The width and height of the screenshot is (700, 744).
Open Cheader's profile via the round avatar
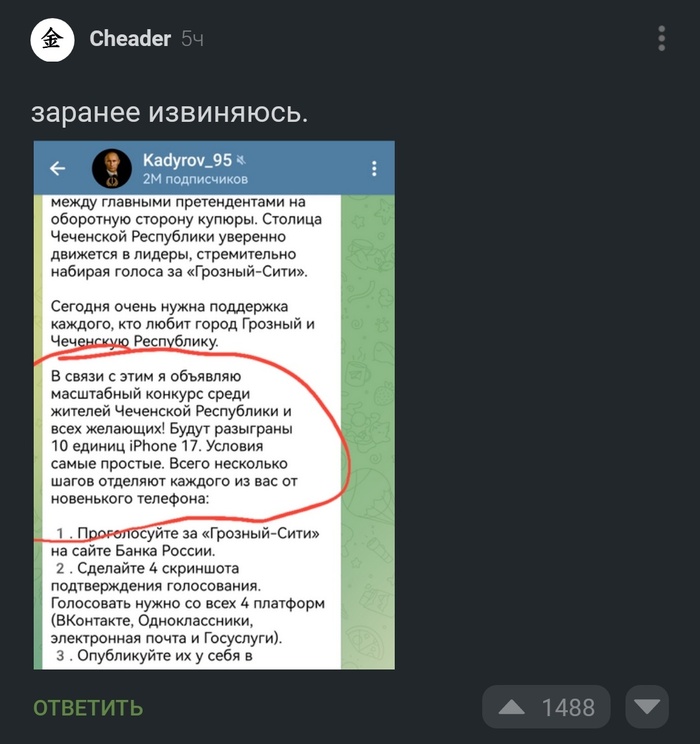[x=52, y=40]
